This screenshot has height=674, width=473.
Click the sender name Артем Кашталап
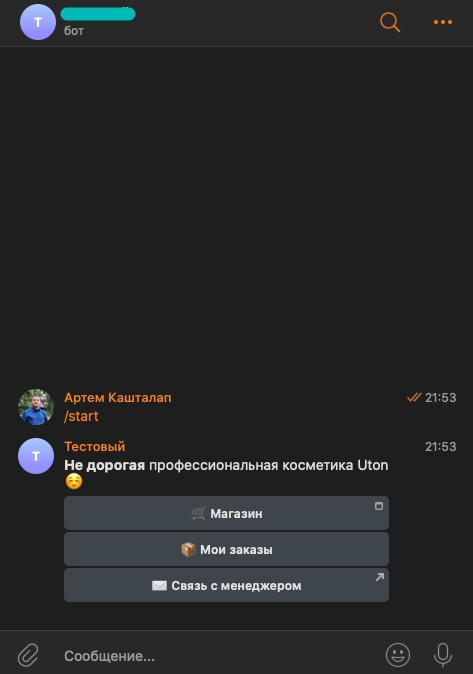118,398
